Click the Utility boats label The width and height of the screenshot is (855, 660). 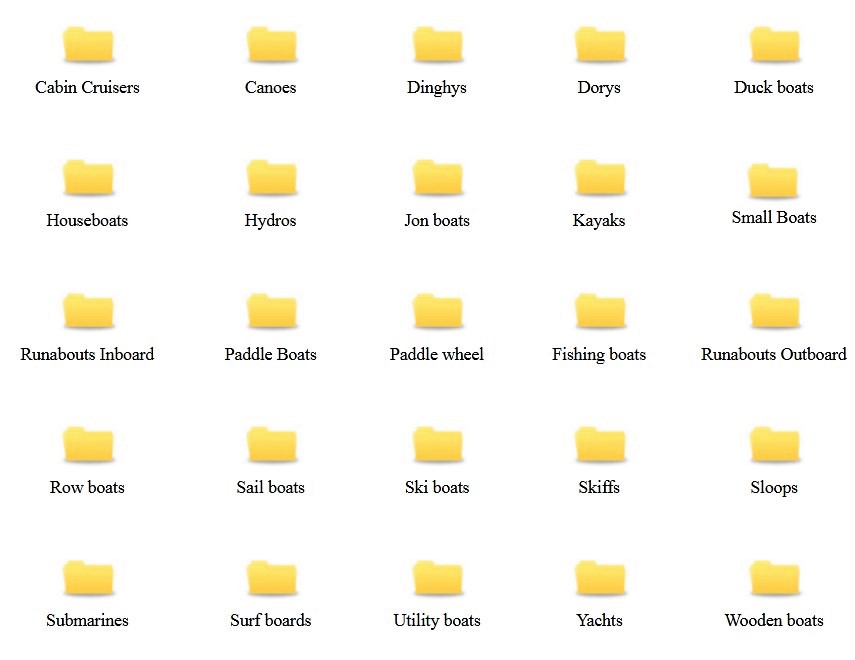437,620
